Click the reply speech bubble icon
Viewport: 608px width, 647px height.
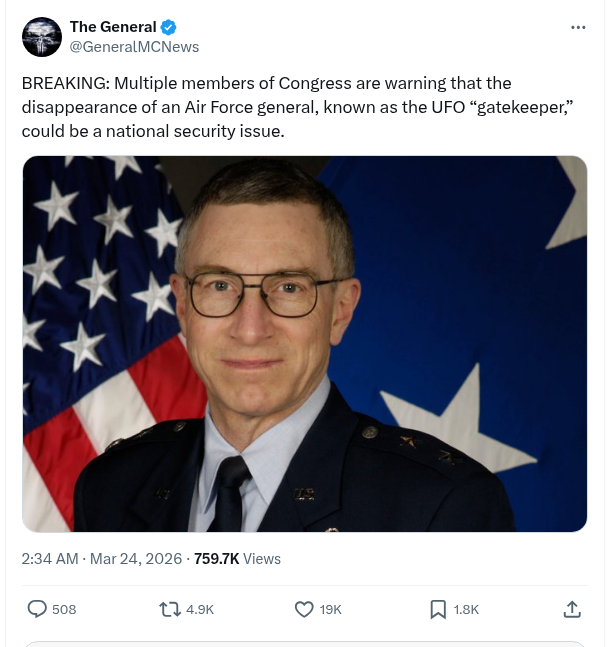(37, 609)
